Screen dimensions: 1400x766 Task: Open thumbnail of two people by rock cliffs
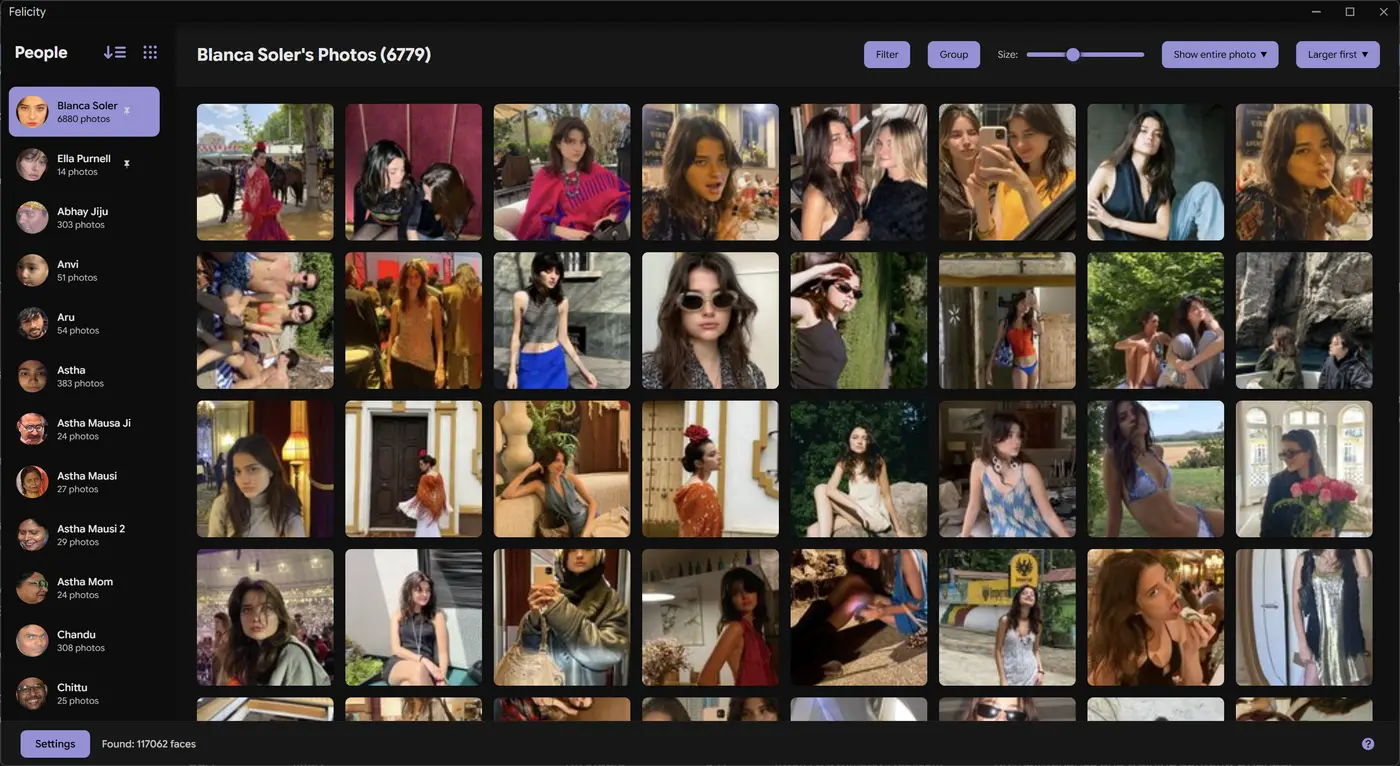(x=1304, y=320)
